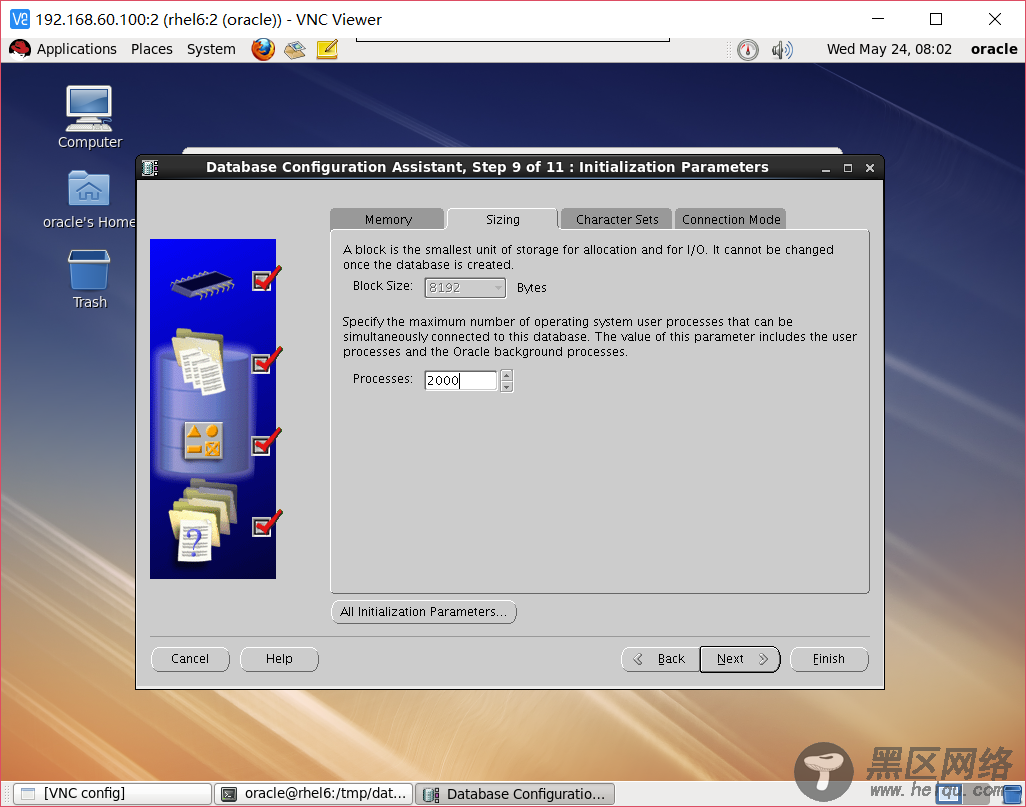Switch to the Character Sets tab
Viewport: 1026px width, 807px height.
coord(616,219)
